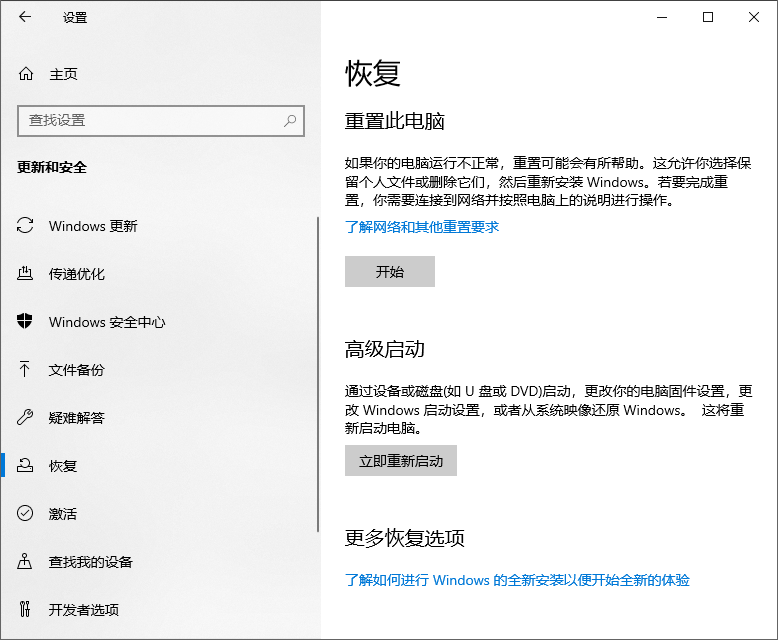This screenshot has height=640, width=778.
Task: Minimize the 设置 window
Action: (662, 17)
